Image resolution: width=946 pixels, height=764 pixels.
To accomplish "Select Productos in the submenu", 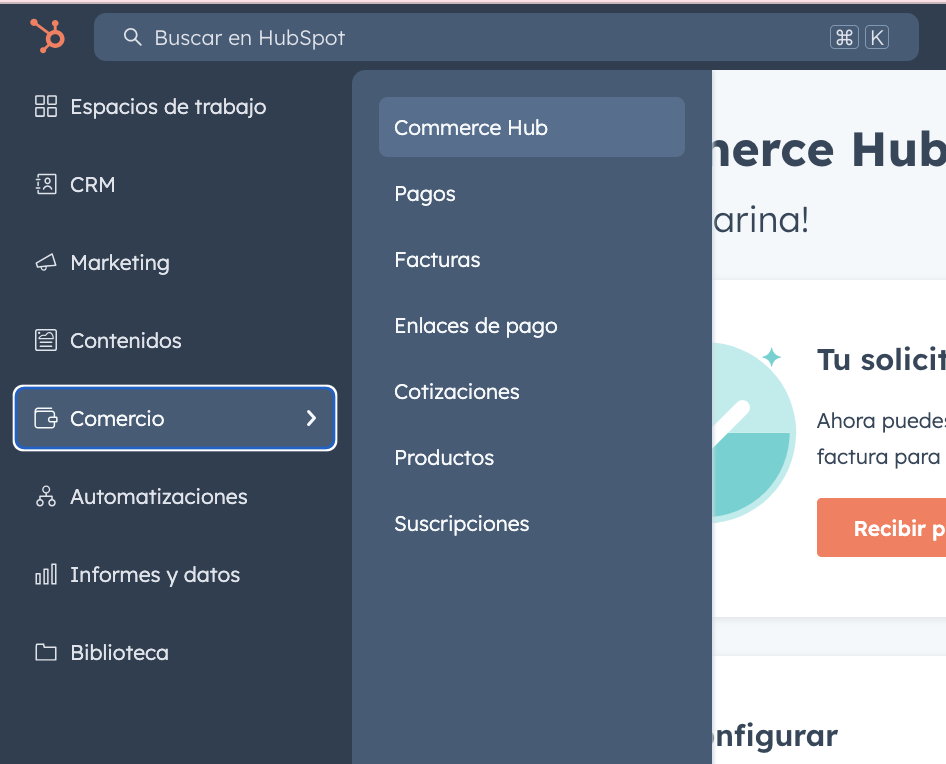I will [444, 457].
